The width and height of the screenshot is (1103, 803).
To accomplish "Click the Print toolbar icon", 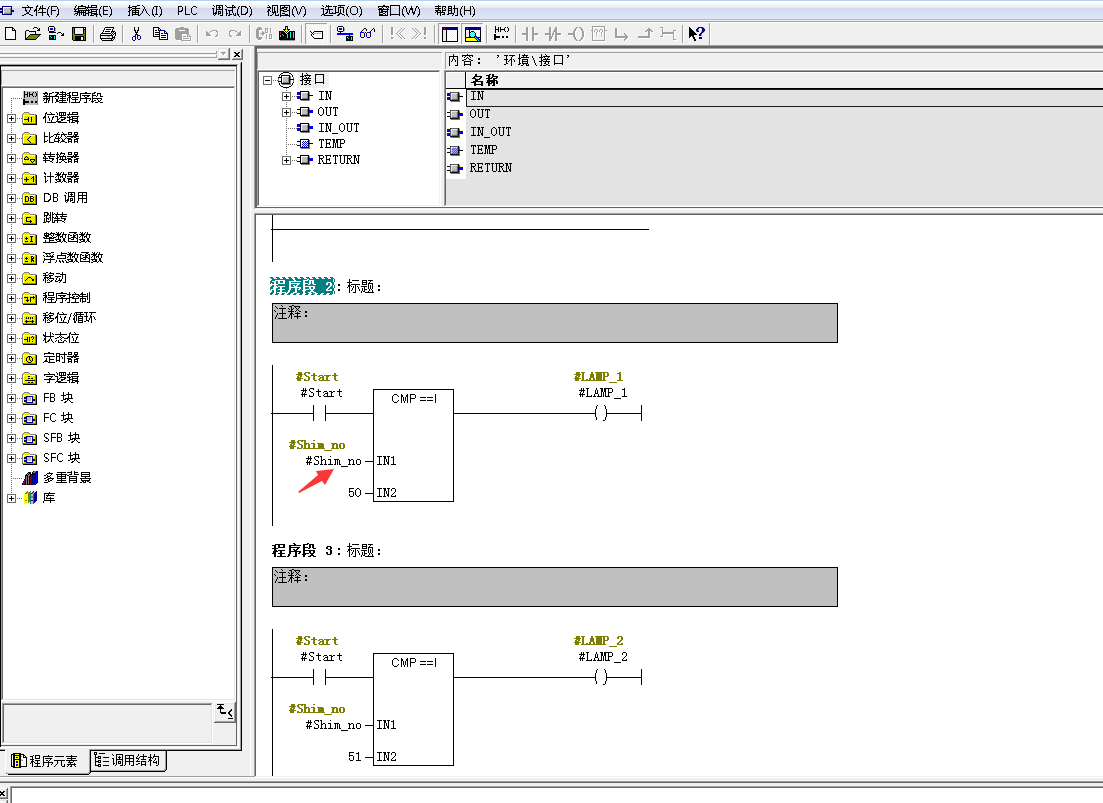I will [108, 34].
